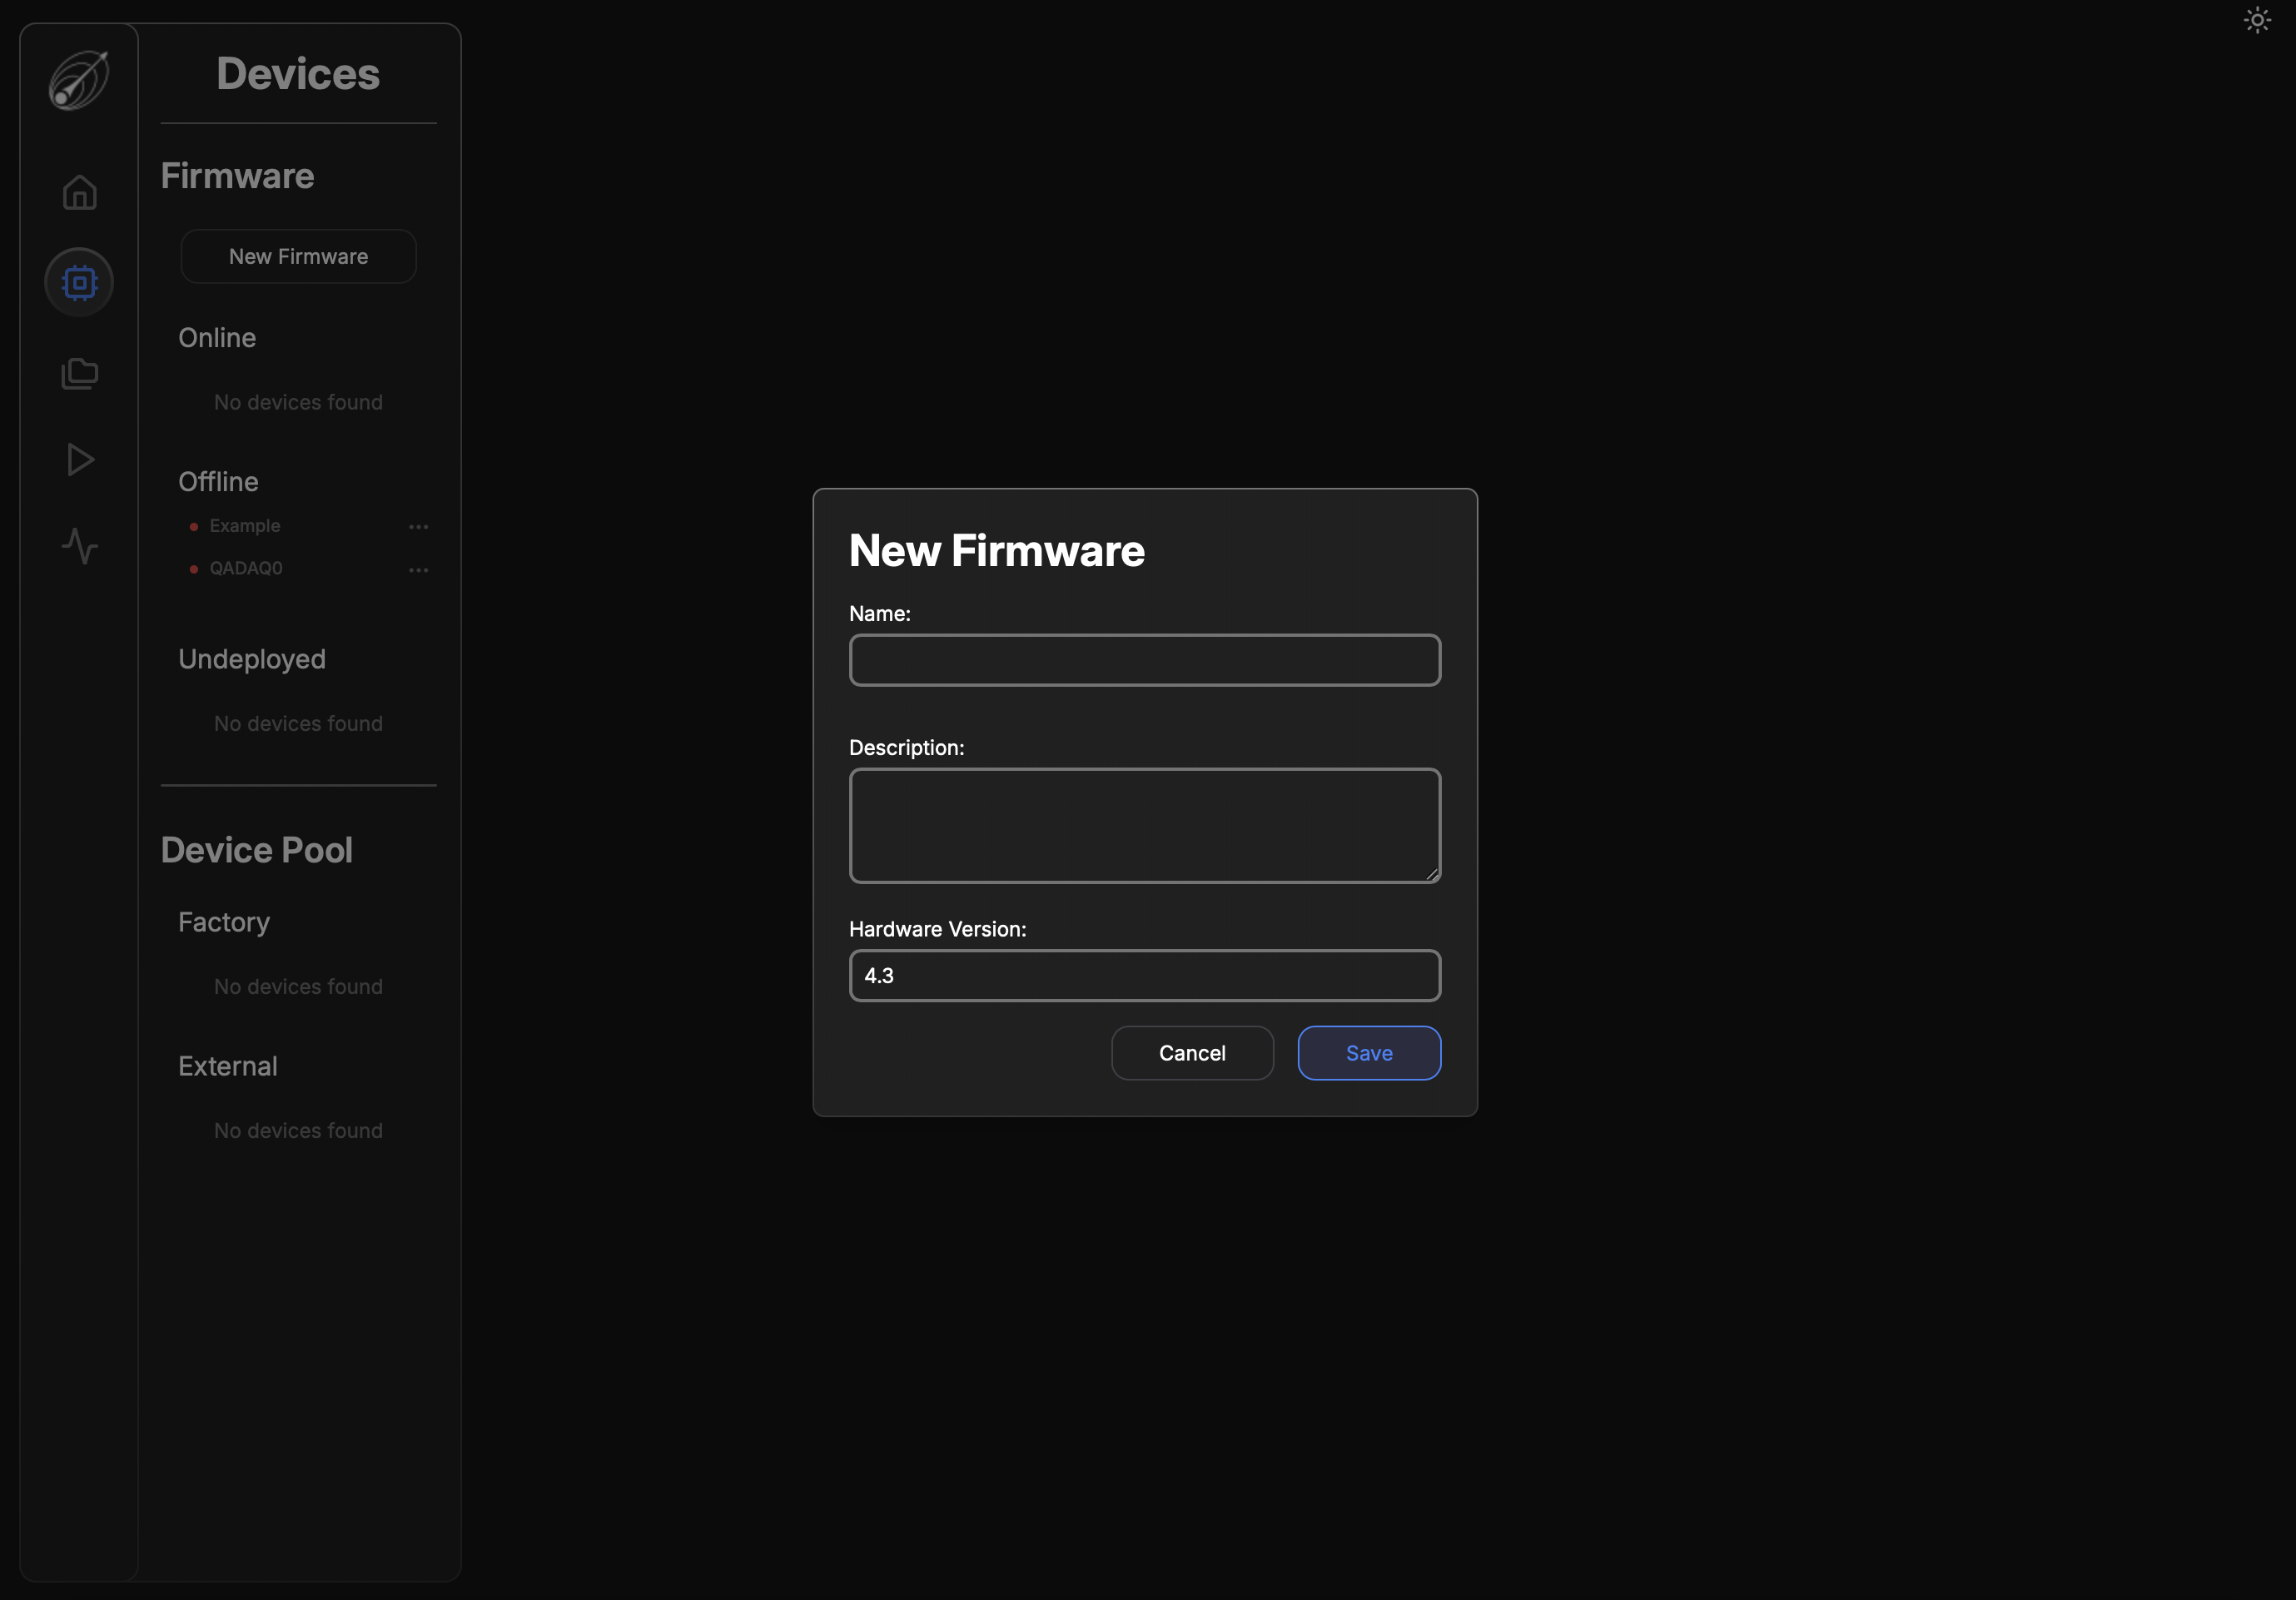Image resolution: width=2296 pixels, height=1600 pixels.
Task: Open the Home page icon
Action: coord(79,192)
